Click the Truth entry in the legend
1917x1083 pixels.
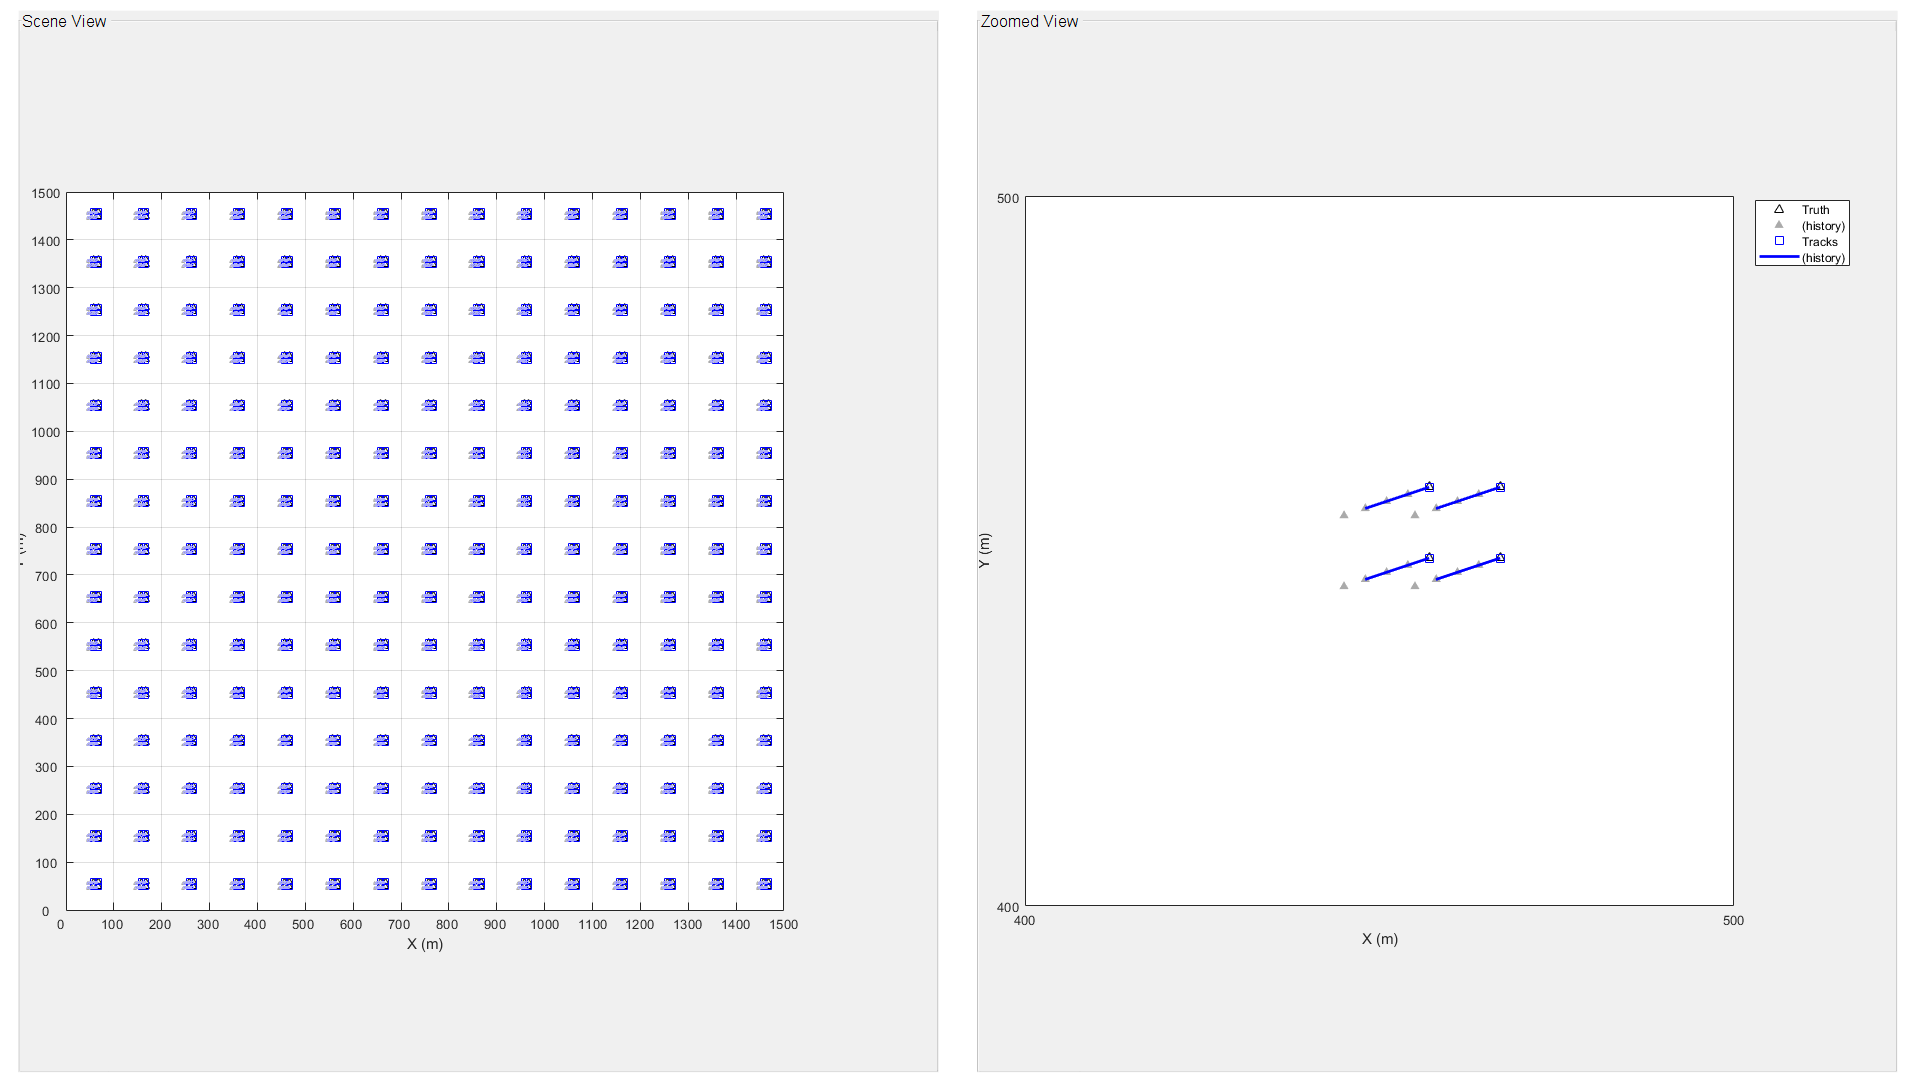click(1815, 210)
